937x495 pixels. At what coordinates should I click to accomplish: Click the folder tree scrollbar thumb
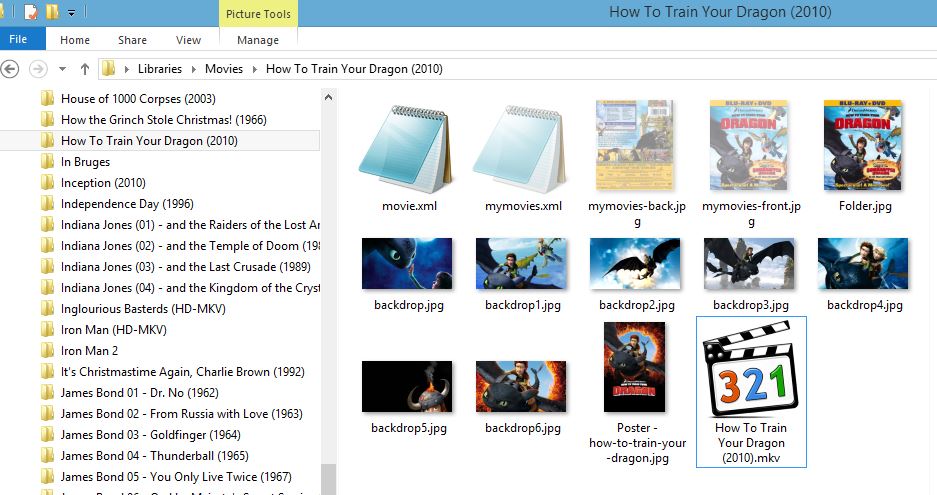point(328,479)
